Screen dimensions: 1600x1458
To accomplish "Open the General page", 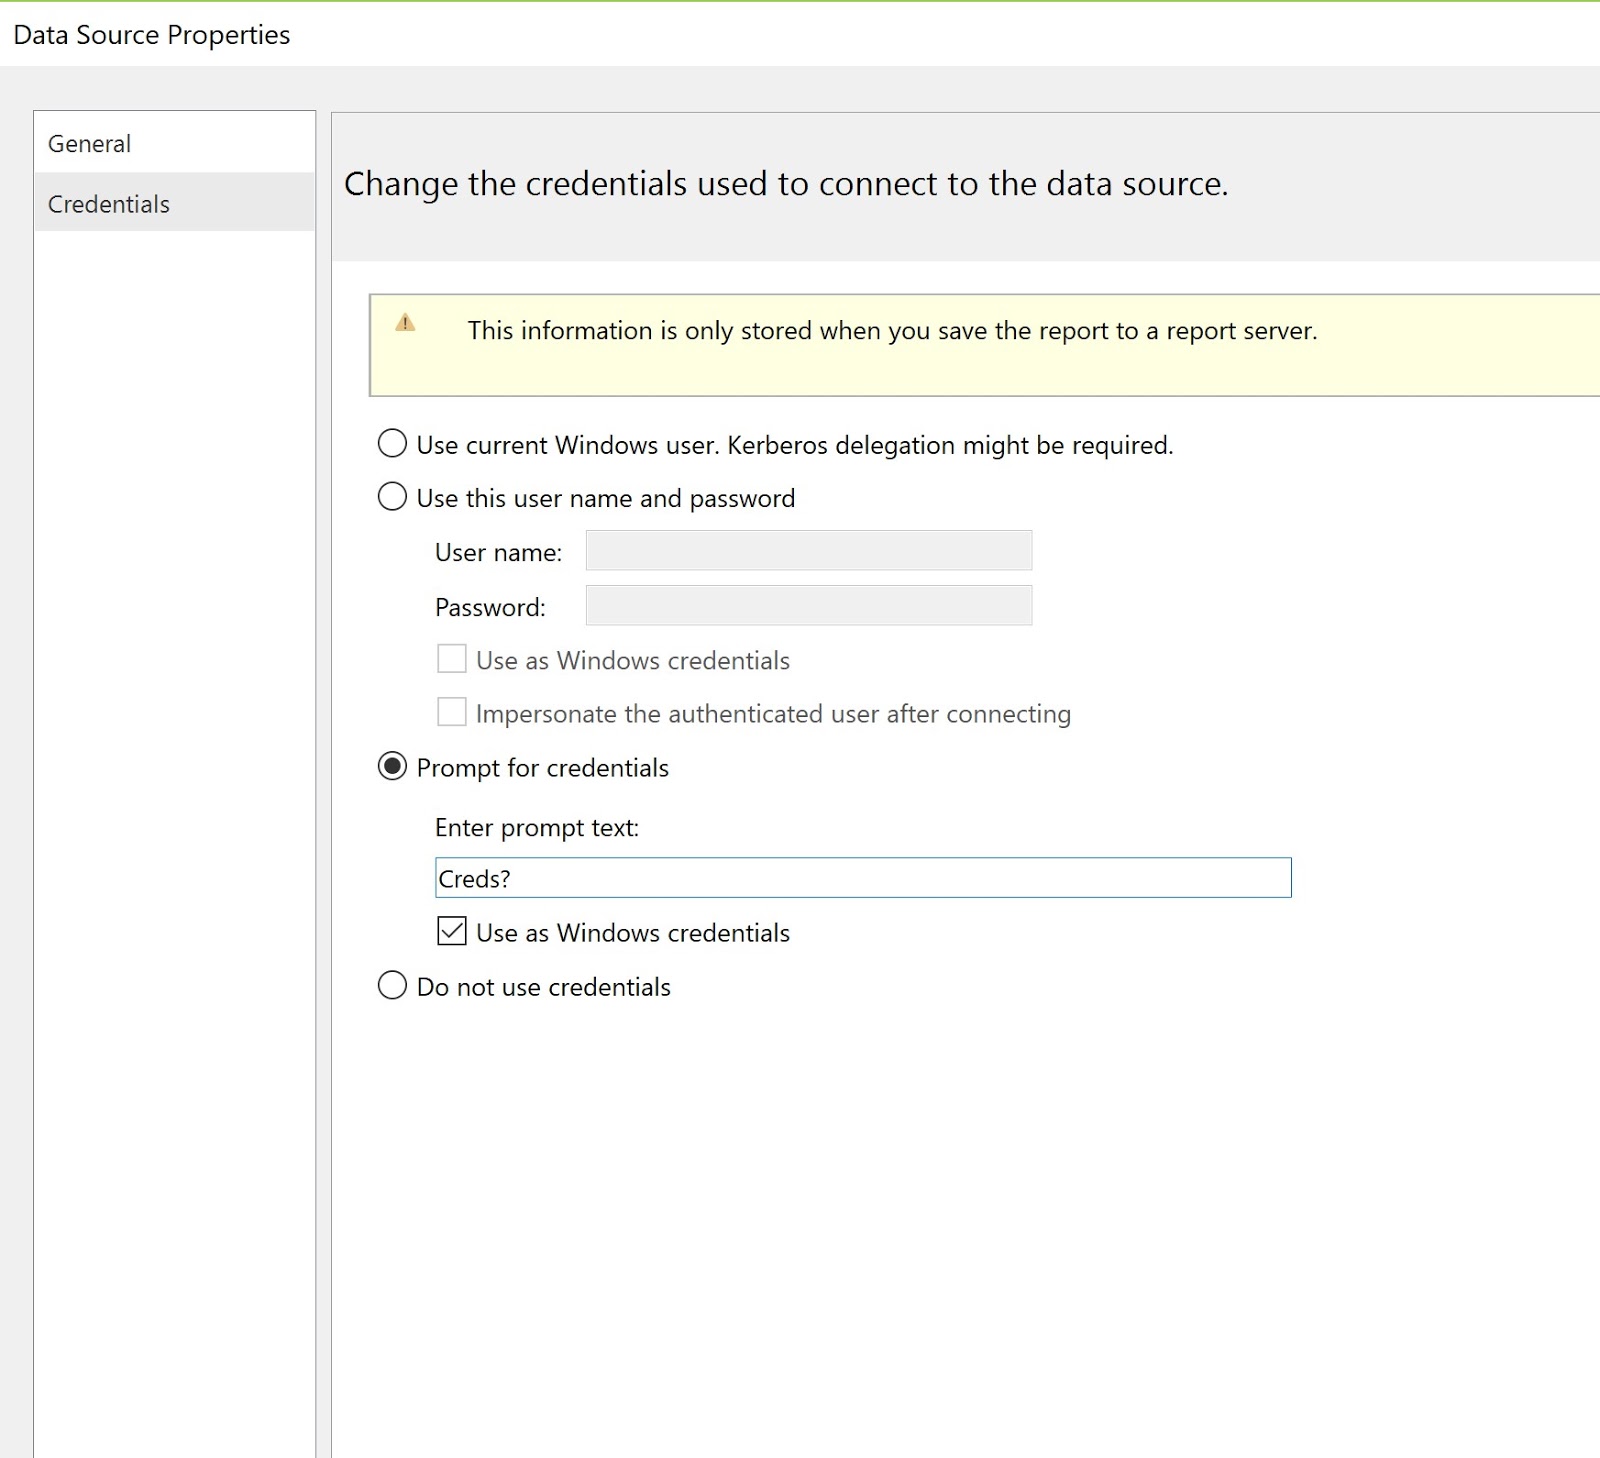I will pyautogui.click(x=174, y=143).
